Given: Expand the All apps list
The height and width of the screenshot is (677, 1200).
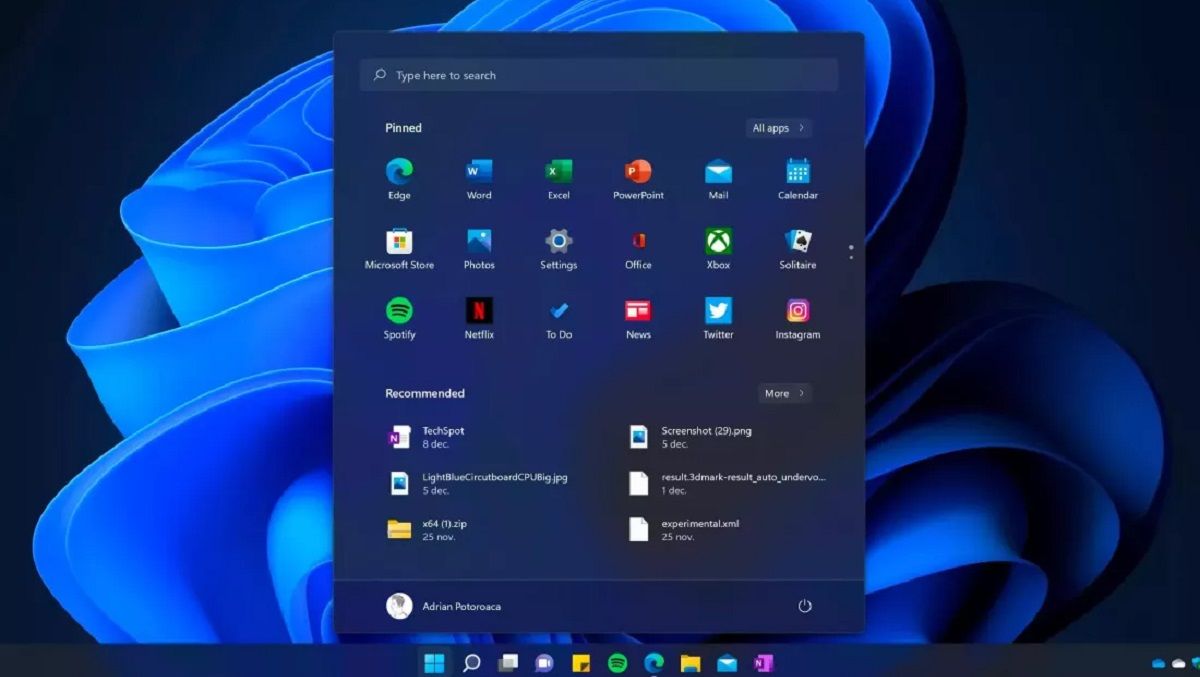Looking at the screenshot, I should coord(778,128).
